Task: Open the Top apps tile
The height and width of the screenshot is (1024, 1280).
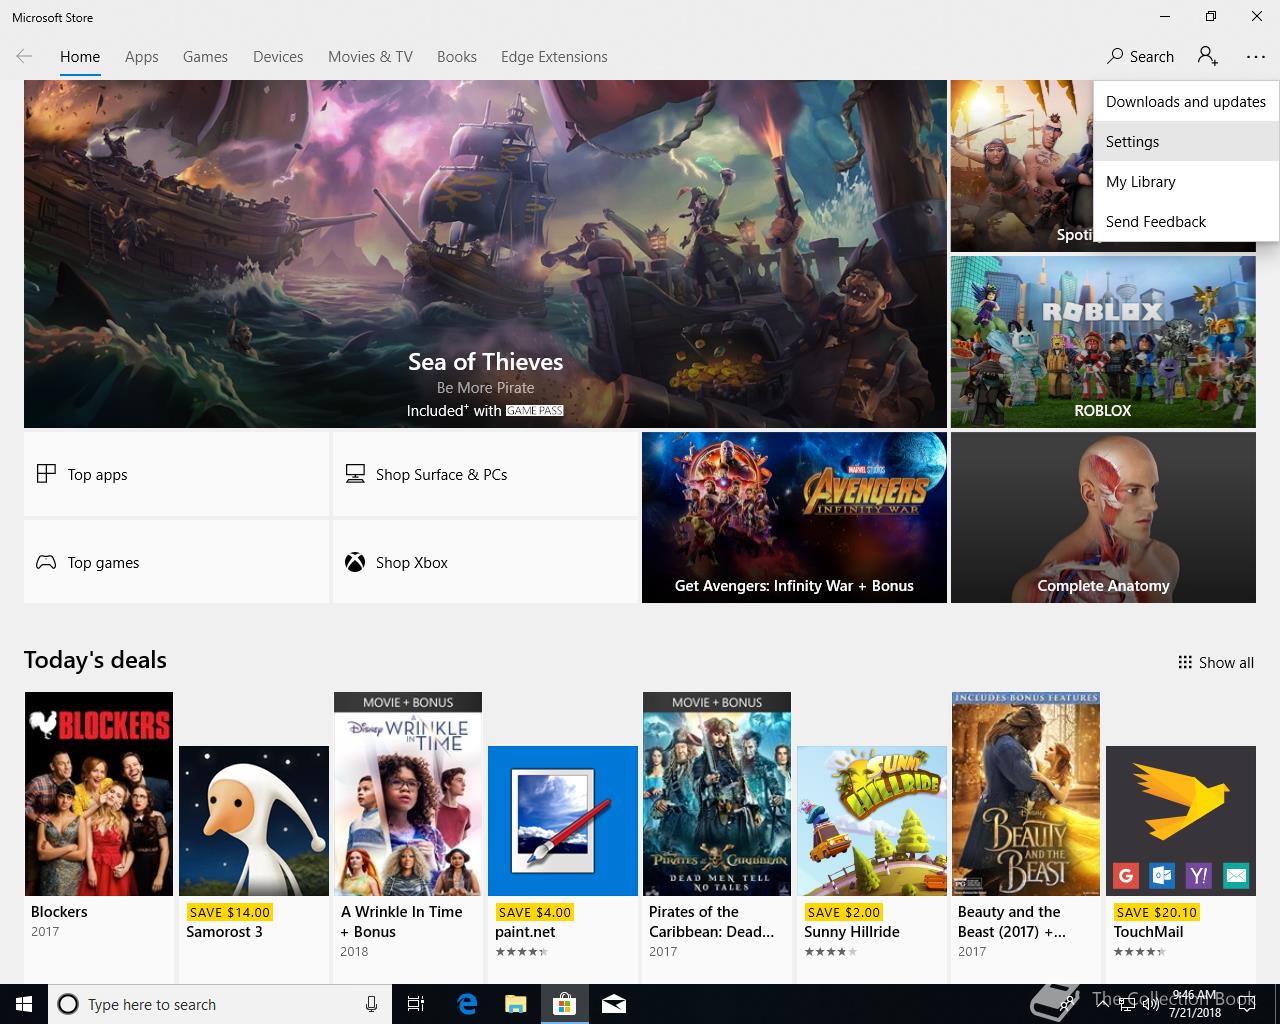Action: coord(176,474)
